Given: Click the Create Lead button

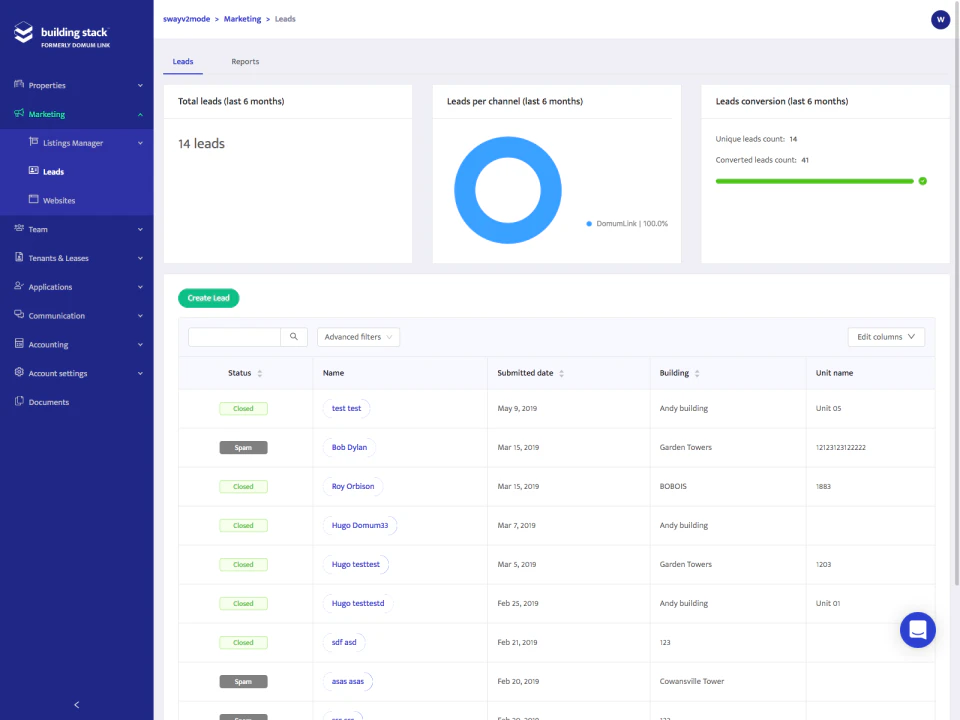Looking at the screenshot, I should coord(208,298).
